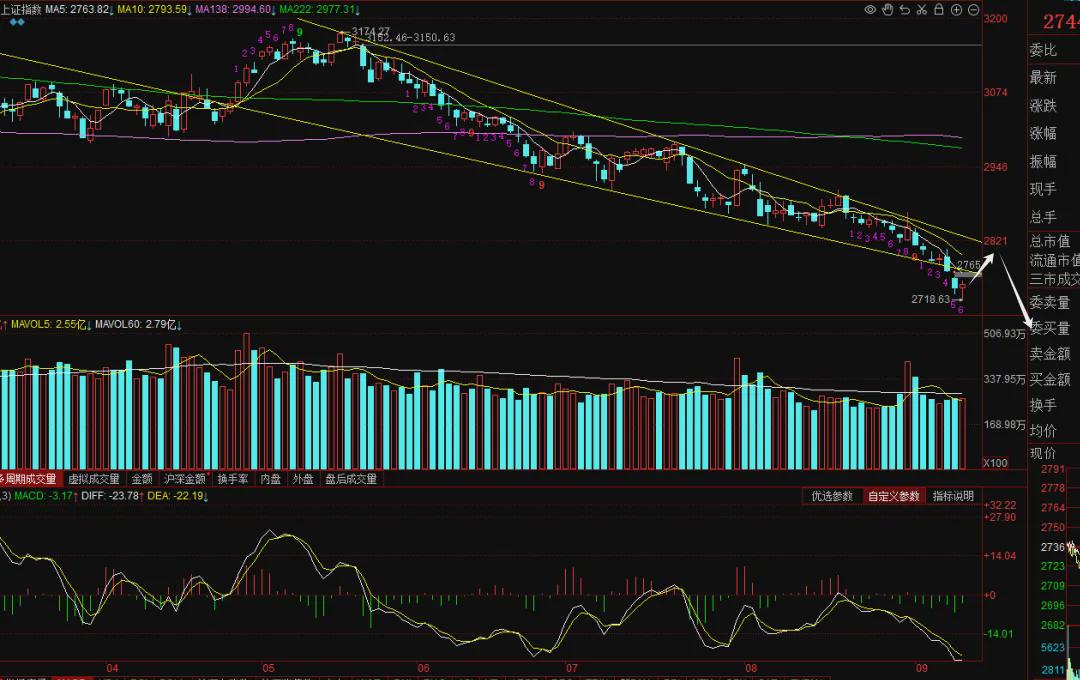The height and width of the screenshot is (680, 1080).
Task: Click the 04 month marker on time axis
Action: 112,668
